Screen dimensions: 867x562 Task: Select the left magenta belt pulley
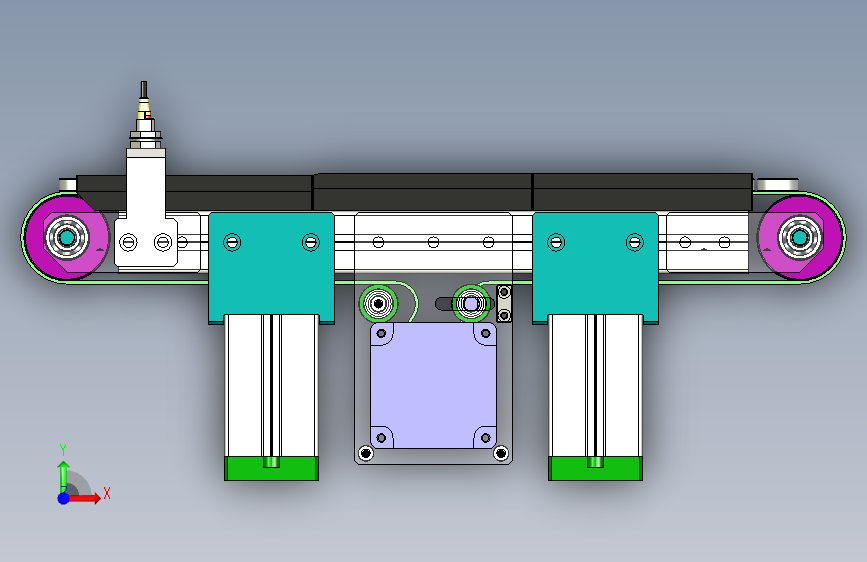pyautogui.click(x=67, y=238)
